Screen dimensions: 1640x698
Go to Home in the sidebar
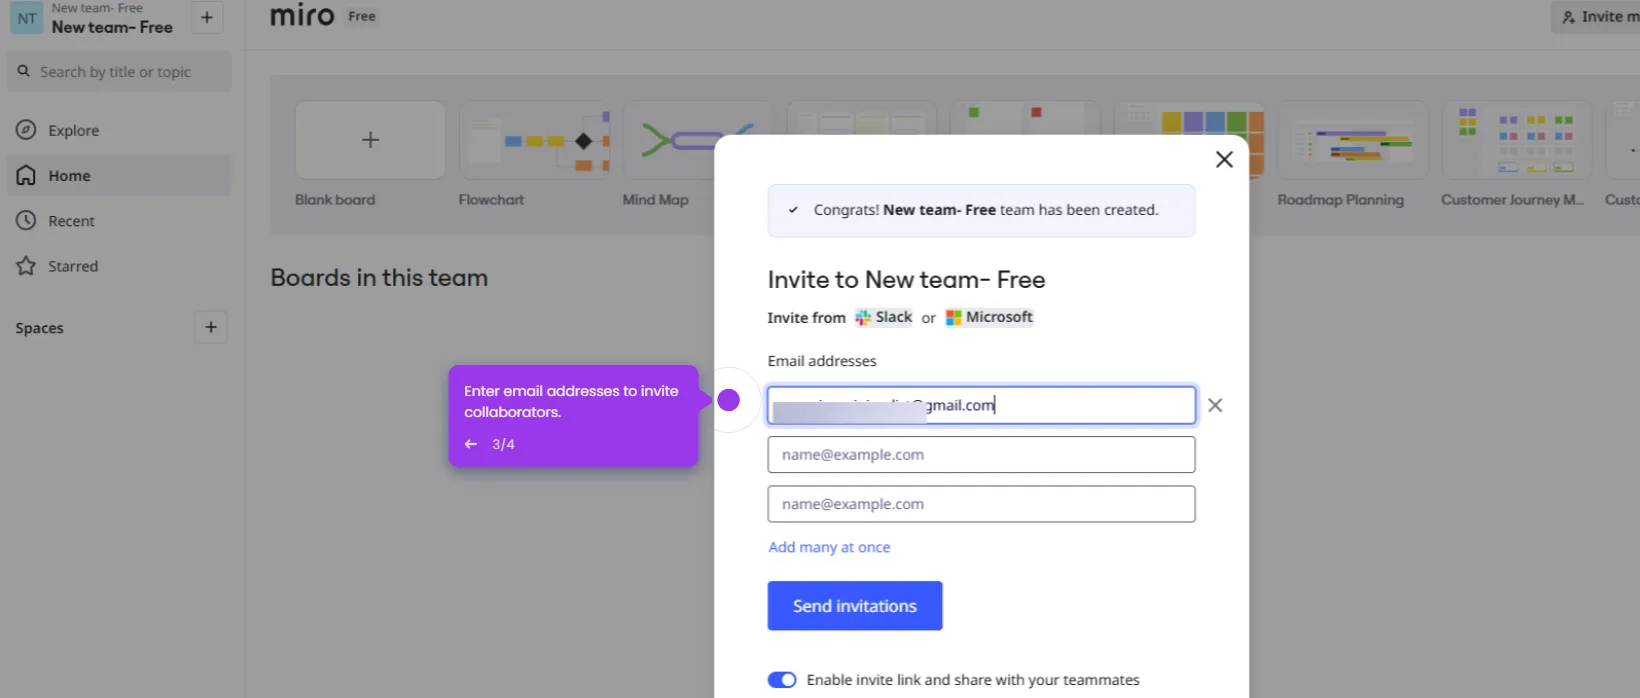point(119,175)
